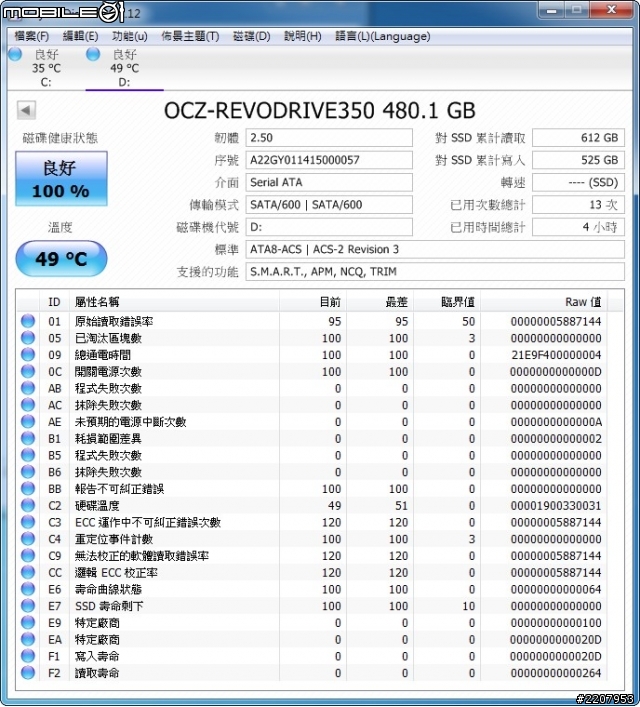Click the power-on hours value 4 小時
The height and width of the screenshot is (707, 640).
578,227
